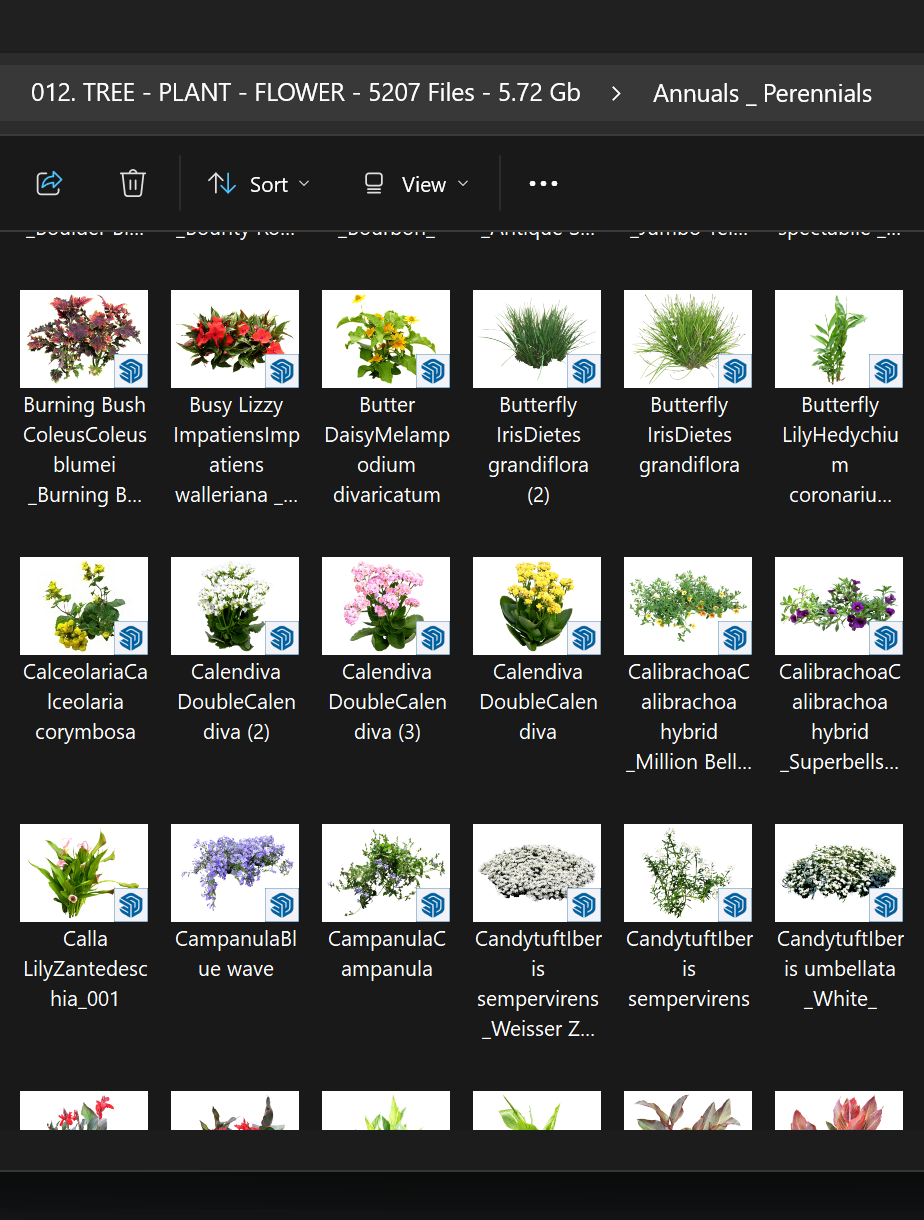Click the 'CampanulaBlue wave' file name
924x1220 pixels.
coord(236,954)
